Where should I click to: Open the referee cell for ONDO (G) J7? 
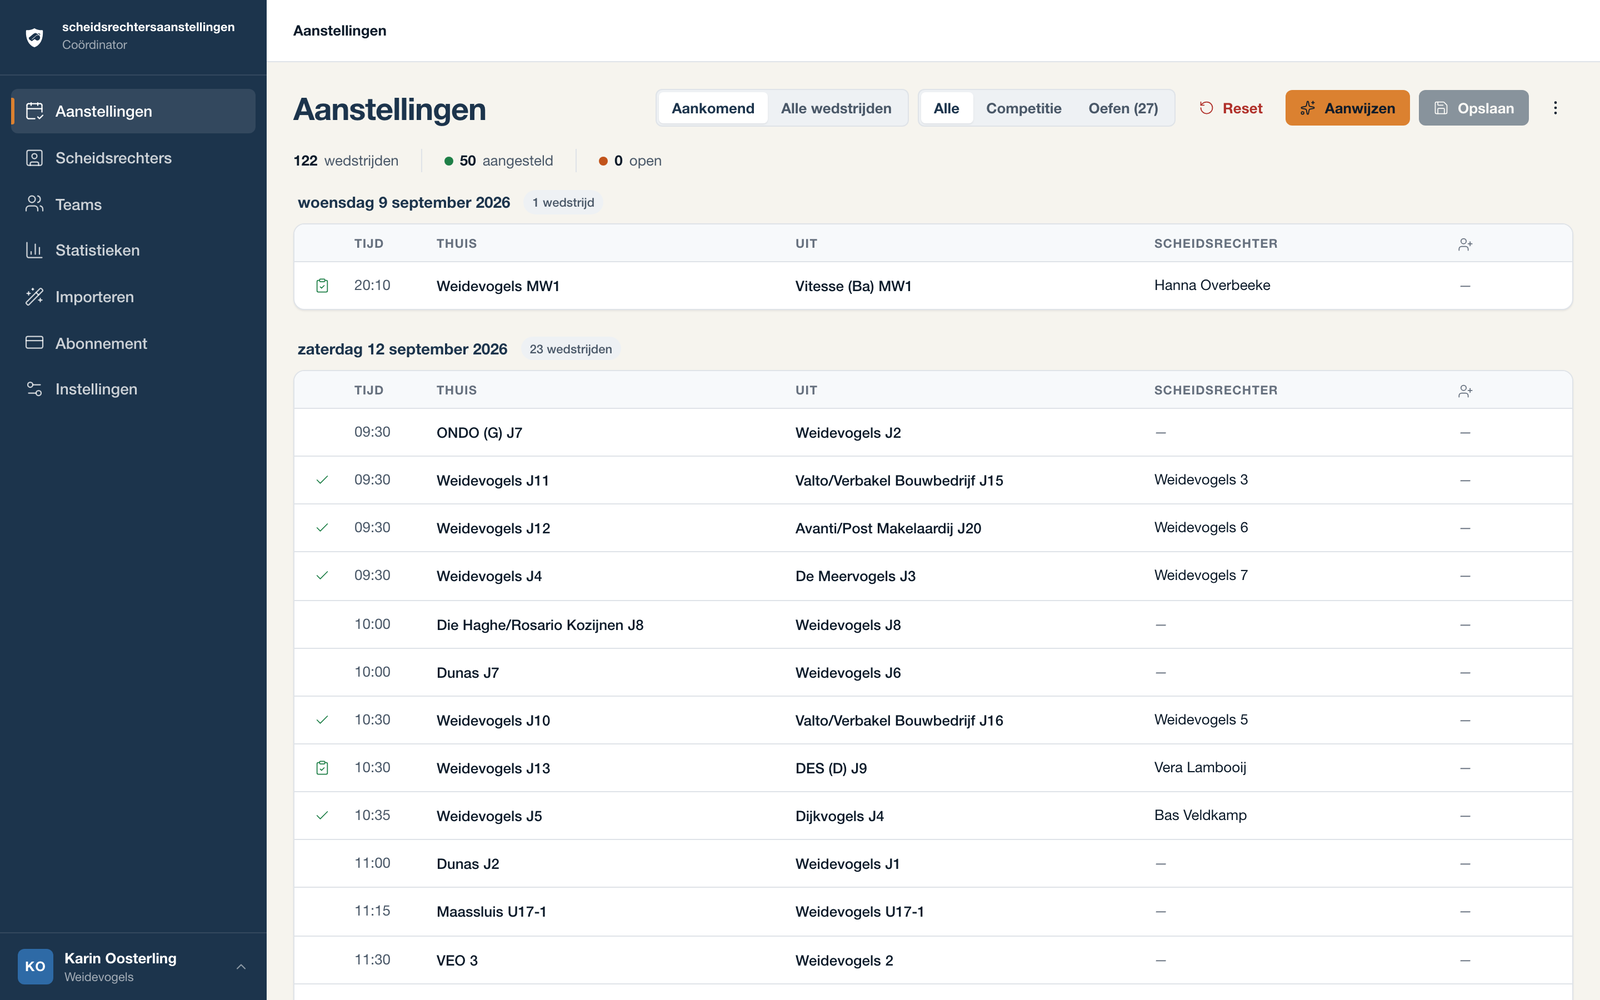[1160, 433]
